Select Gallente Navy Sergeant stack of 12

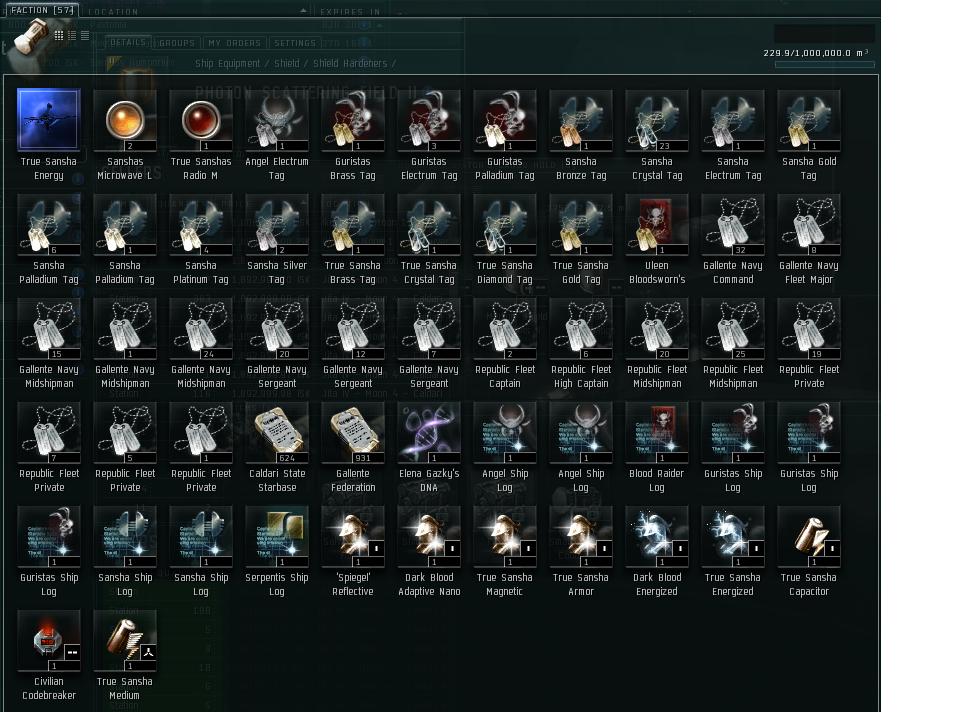(353, 328)
